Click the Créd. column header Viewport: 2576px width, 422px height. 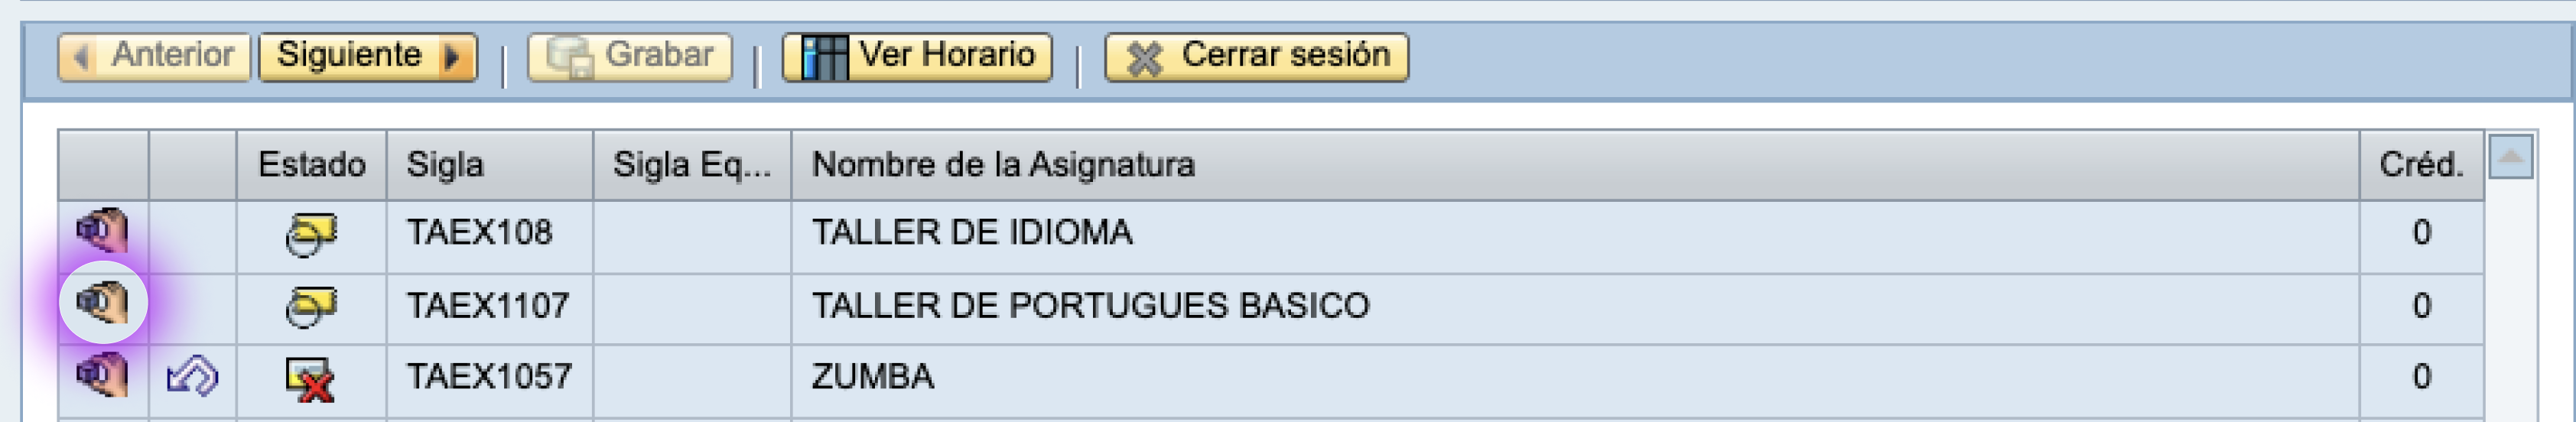[2421, 165]
